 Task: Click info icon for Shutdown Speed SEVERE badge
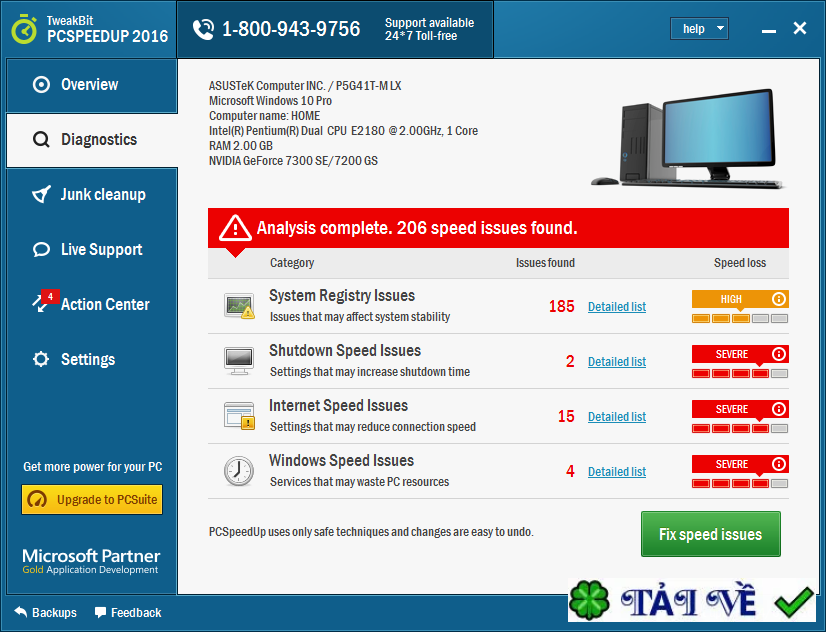click(x=779, y=354)
